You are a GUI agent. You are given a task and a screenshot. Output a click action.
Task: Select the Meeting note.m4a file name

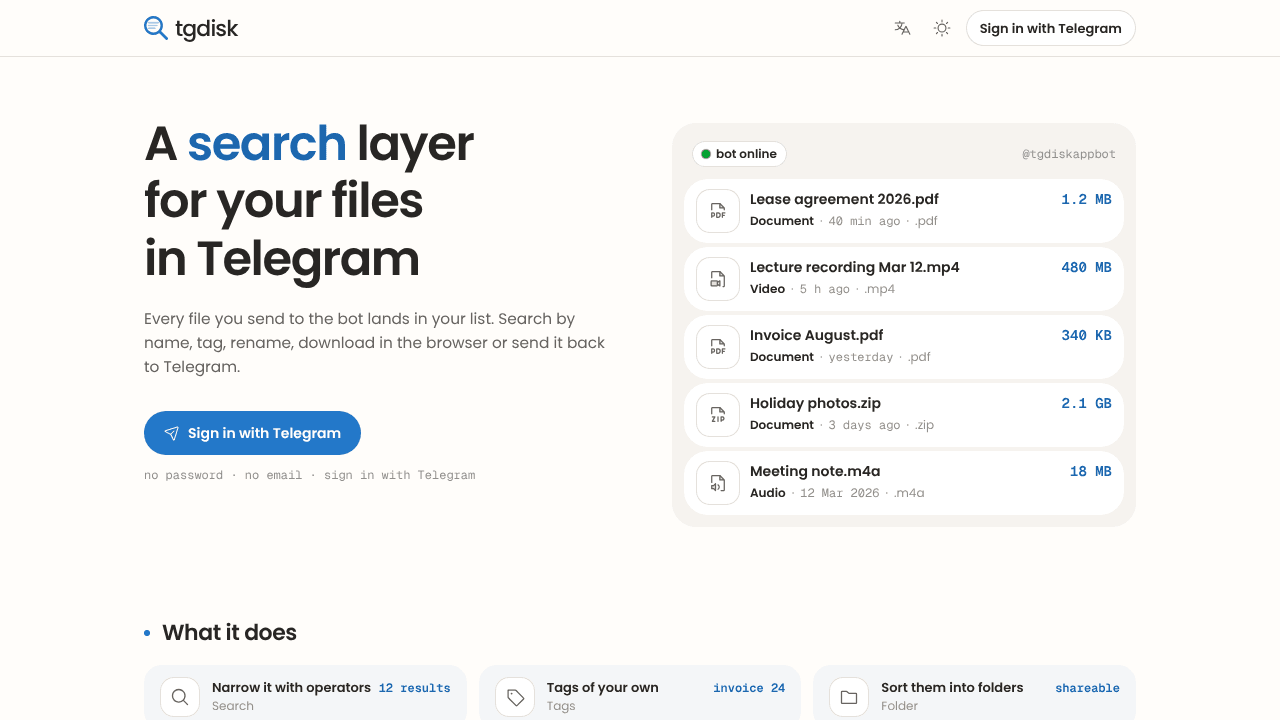pyautogui.click(x=815, y=471)
